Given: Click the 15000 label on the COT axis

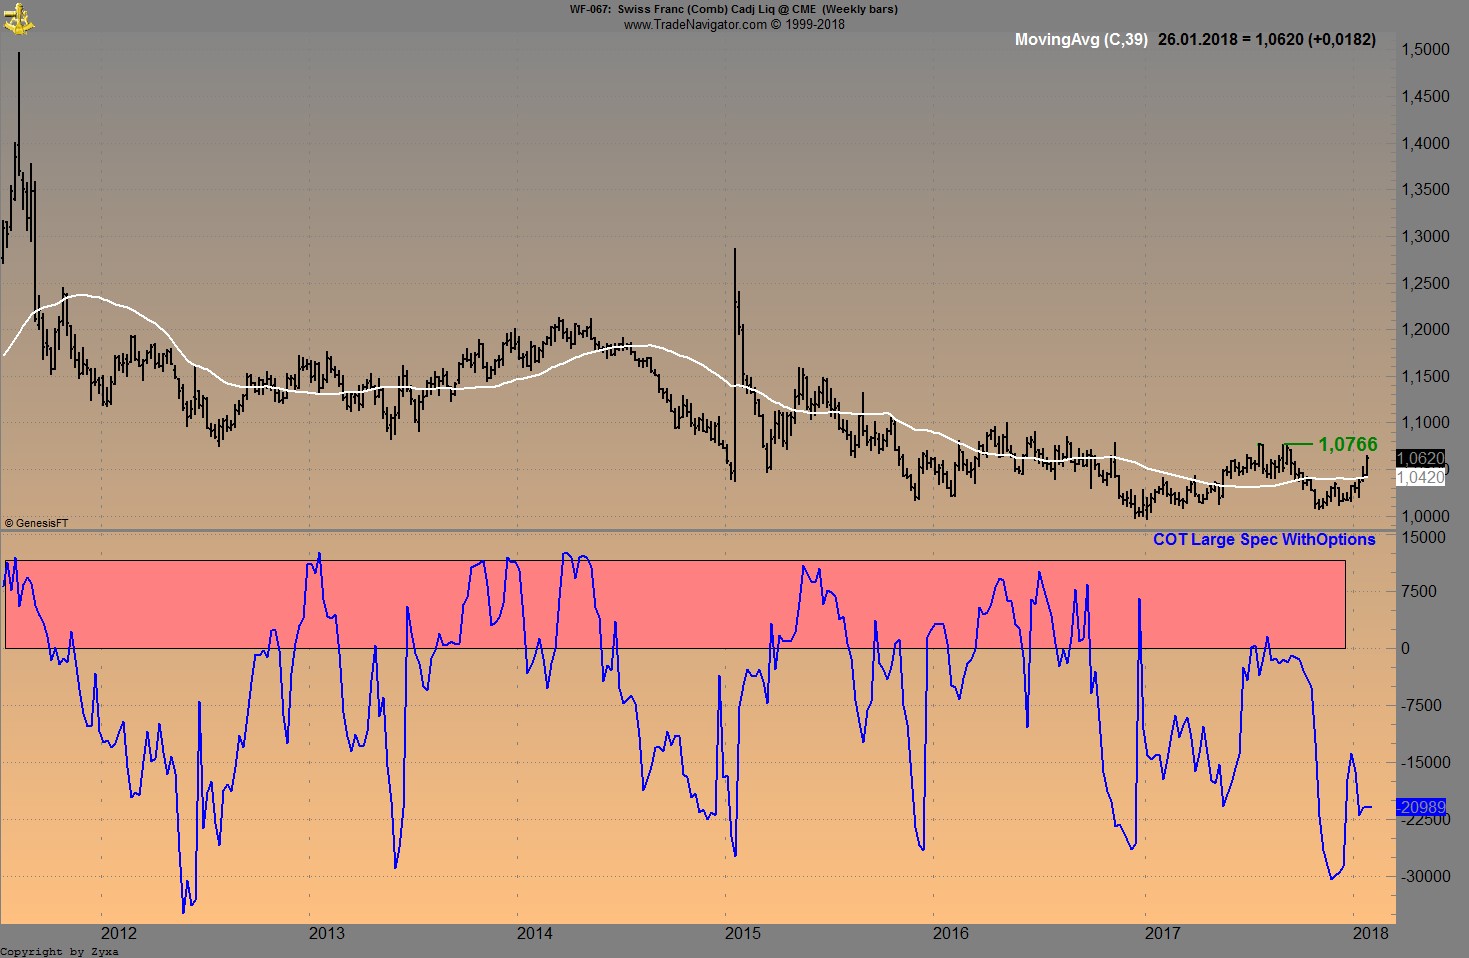Looking at the screenshot, I should pos(1423,537).
